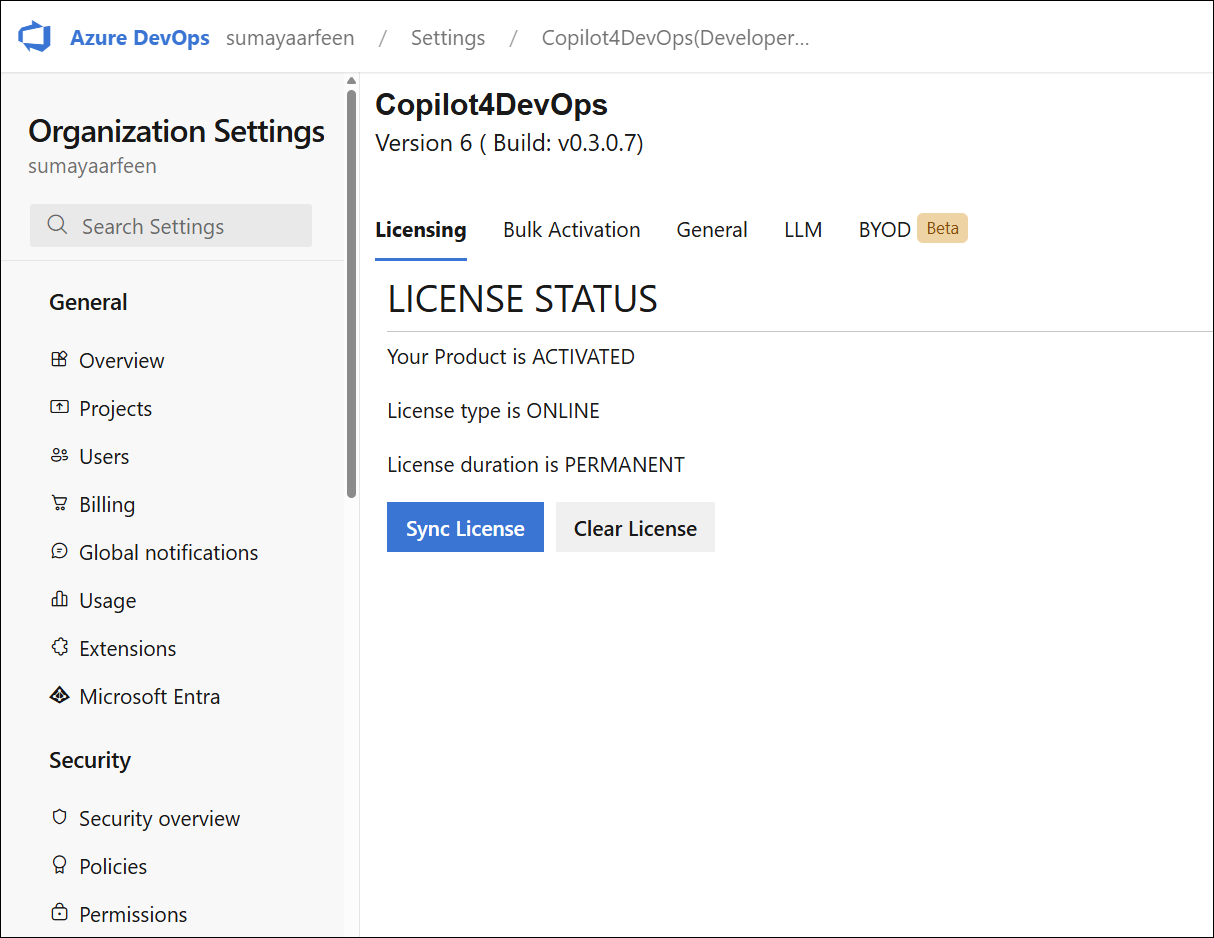
Task: Click 'License duration is PERMANENT' text
Action: (x=536, y=465)
